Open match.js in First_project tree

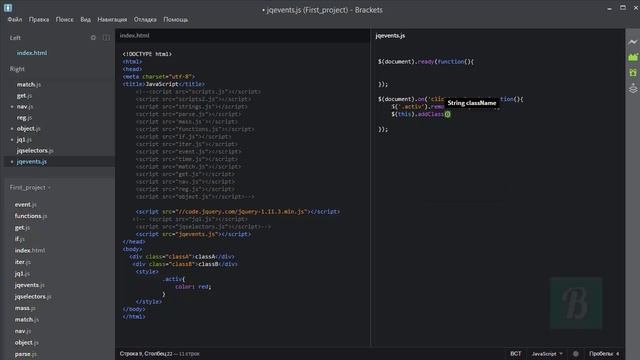pyautogui.click(x=27, y=320)
